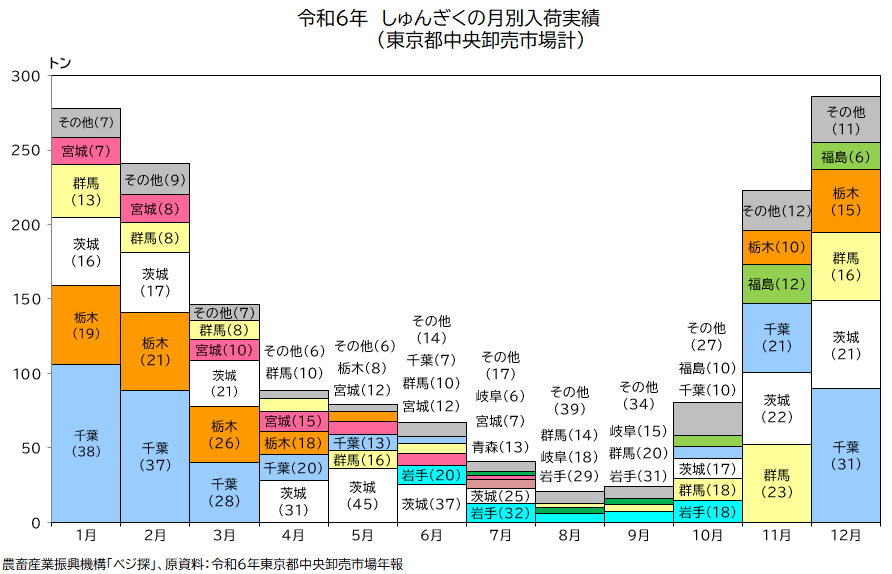The width and height of the screenshot is (892, 574).
Task: Click the 福島(12) green segment in November
Action: point(777,284)
